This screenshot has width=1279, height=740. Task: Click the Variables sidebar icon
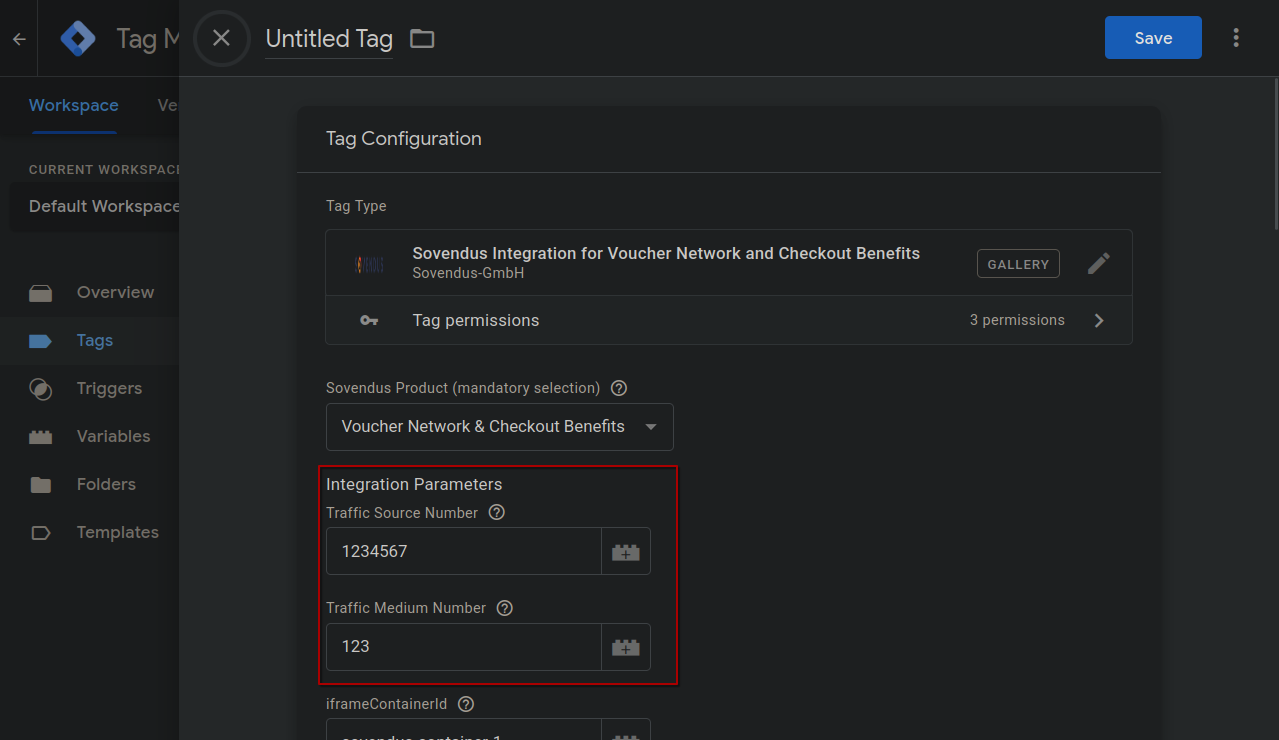(40, 437)
